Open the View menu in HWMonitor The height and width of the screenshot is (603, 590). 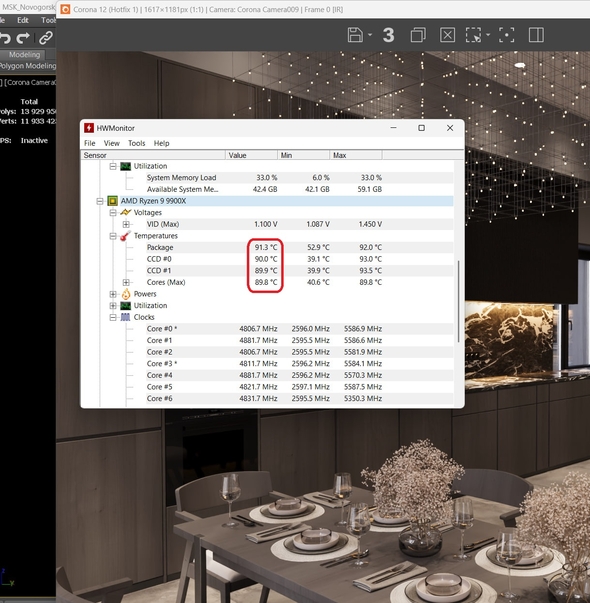click(x=112, y=143)
